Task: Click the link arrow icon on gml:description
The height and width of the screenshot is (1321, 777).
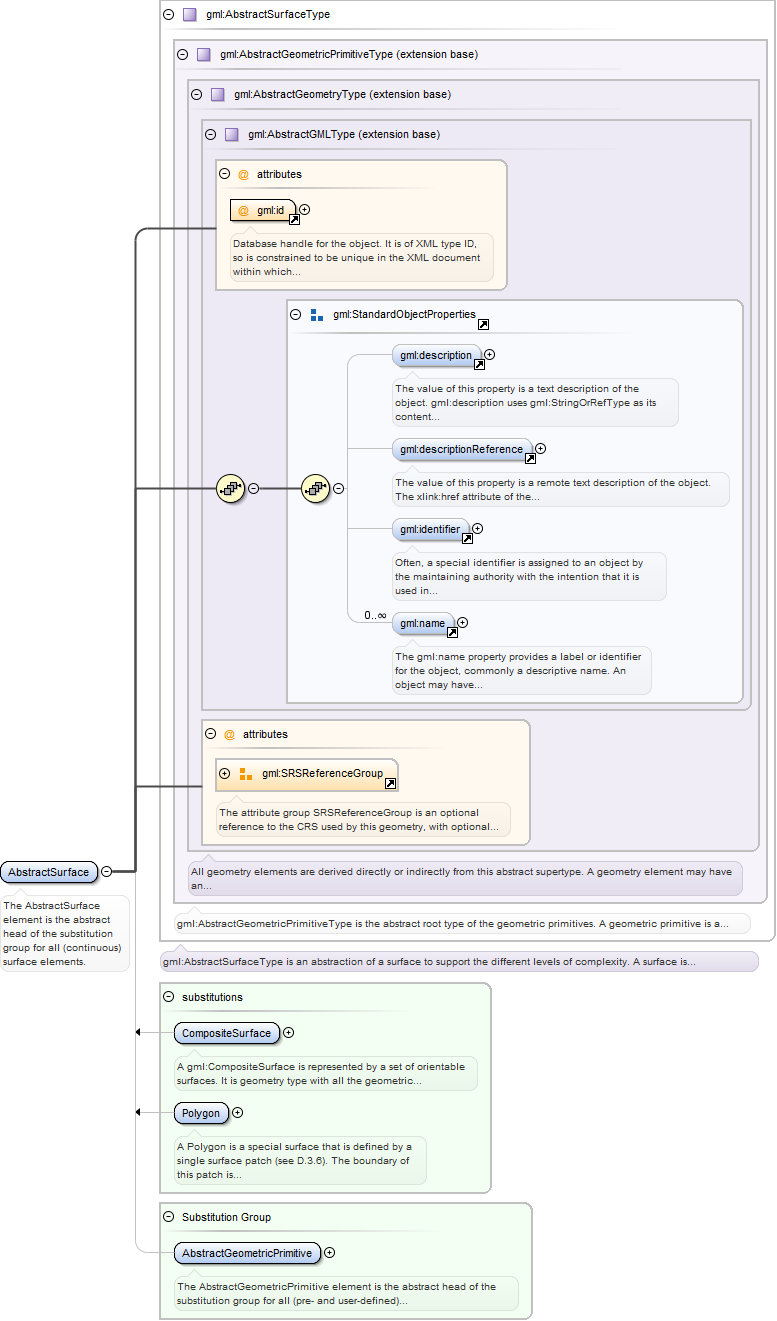Action: (479, 365)
